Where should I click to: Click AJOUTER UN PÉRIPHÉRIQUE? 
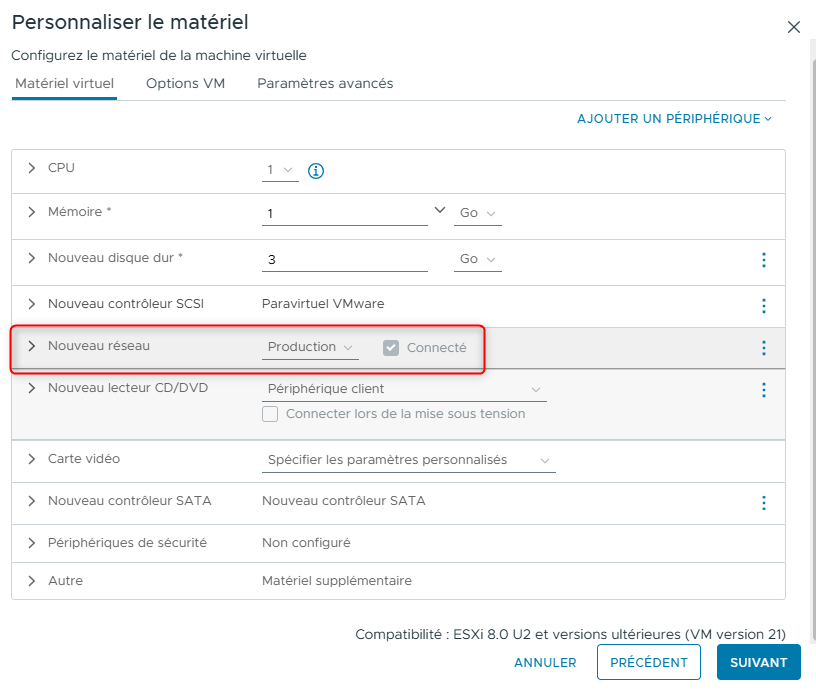coord(674,119)
